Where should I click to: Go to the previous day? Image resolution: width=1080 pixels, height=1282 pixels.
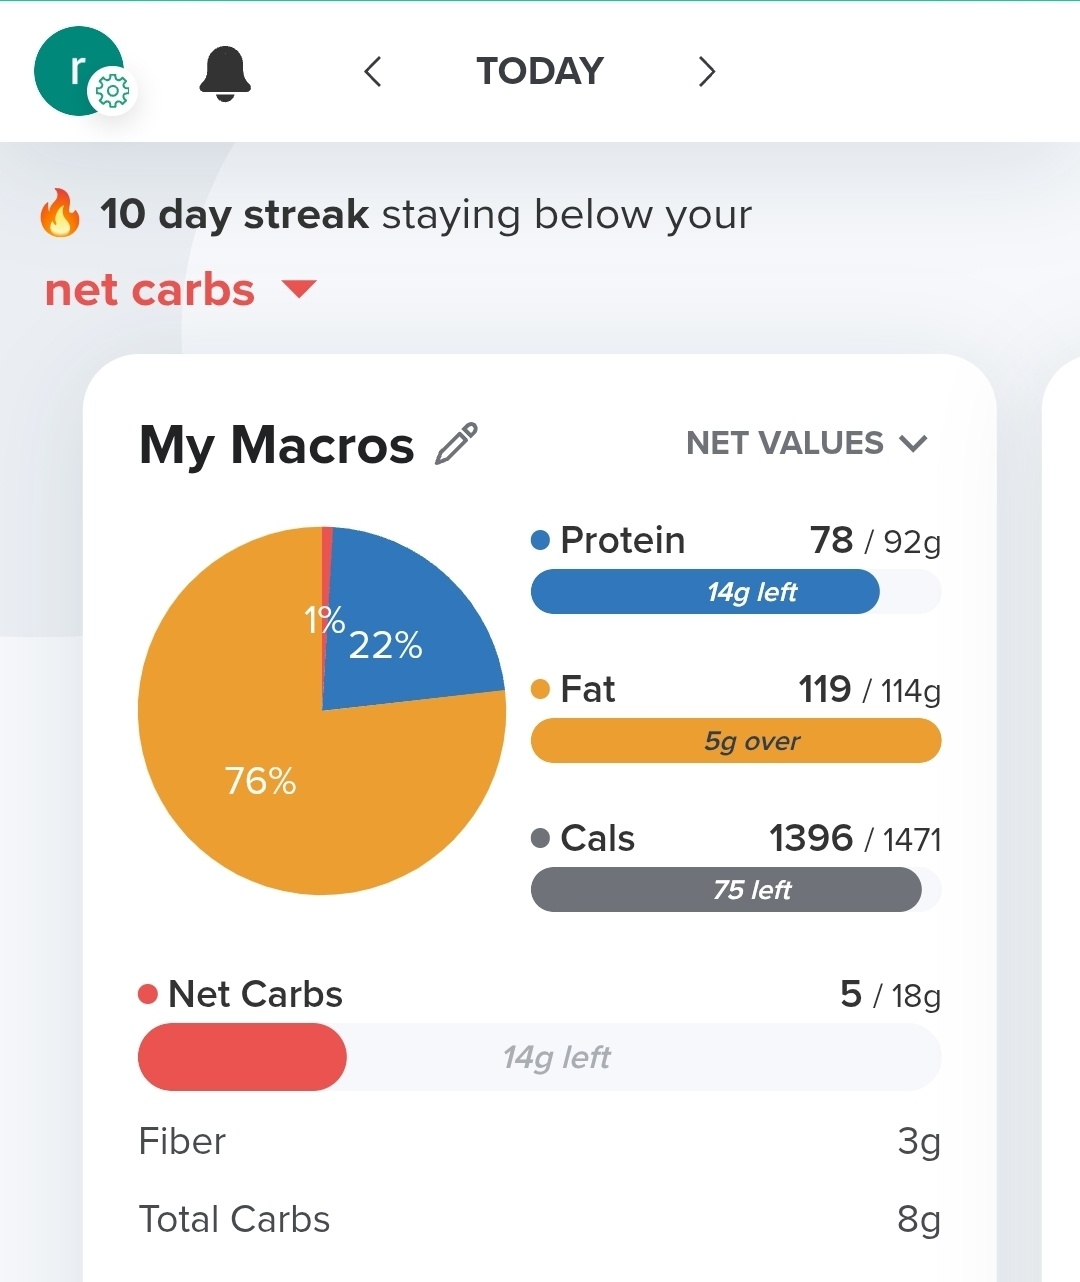point(373,71)
